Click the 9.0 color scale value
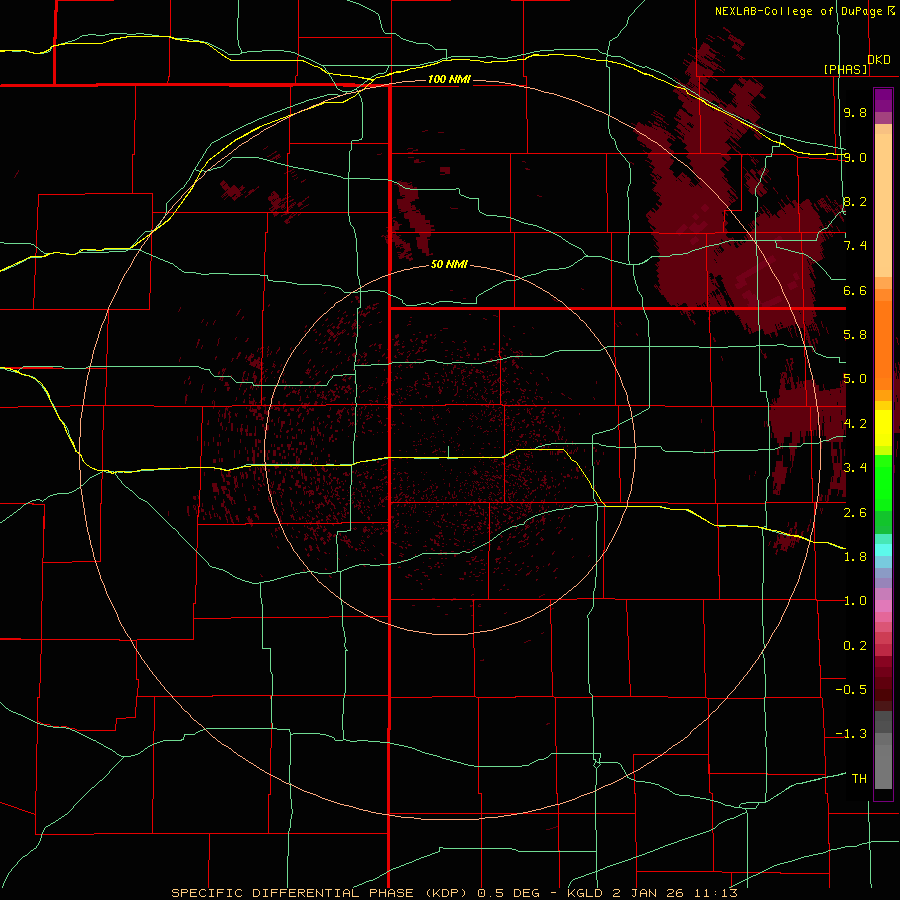Screen dimensions: 900x900 [x=855, y=157]
